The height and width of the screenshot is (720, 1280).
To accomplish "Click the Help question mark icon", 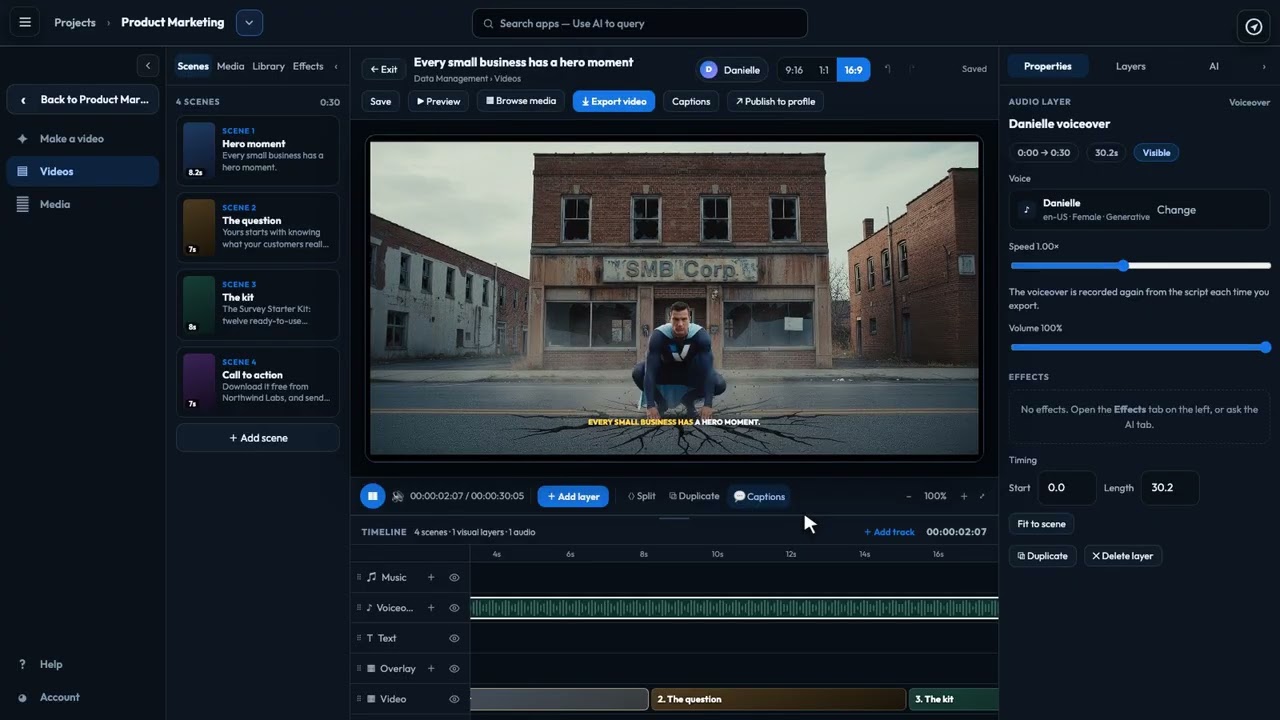I will (23, 664).
